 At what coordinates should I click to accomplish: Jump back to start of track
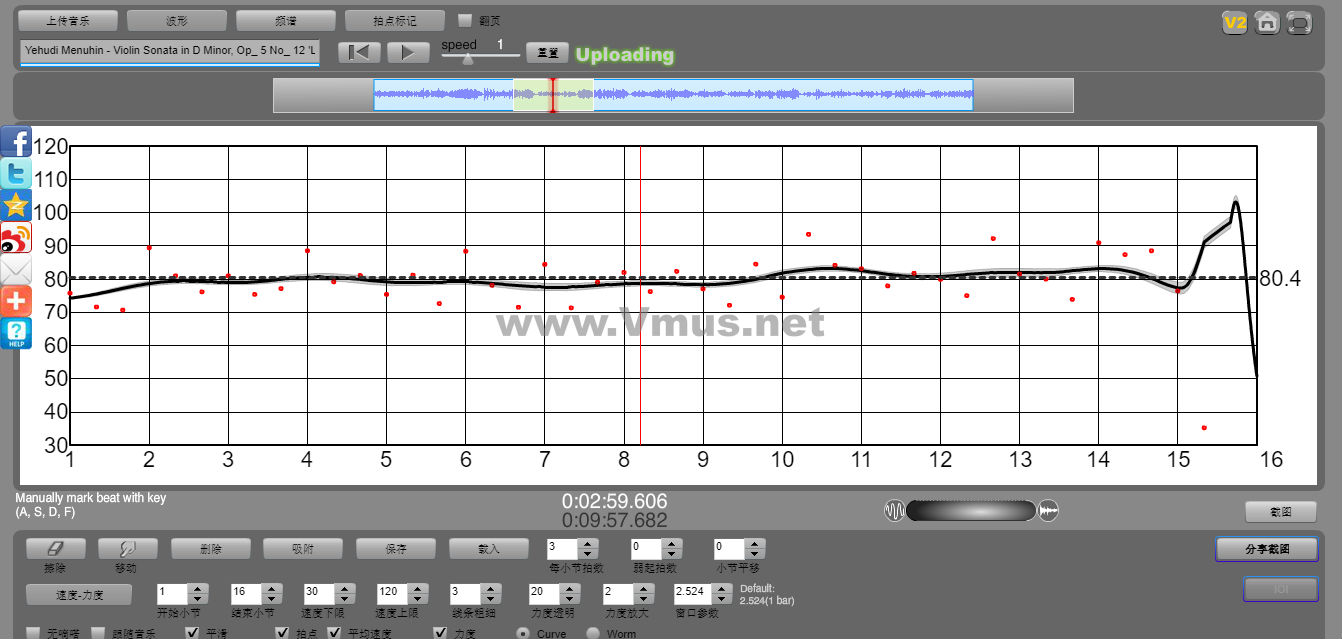[x=359, y=52]
